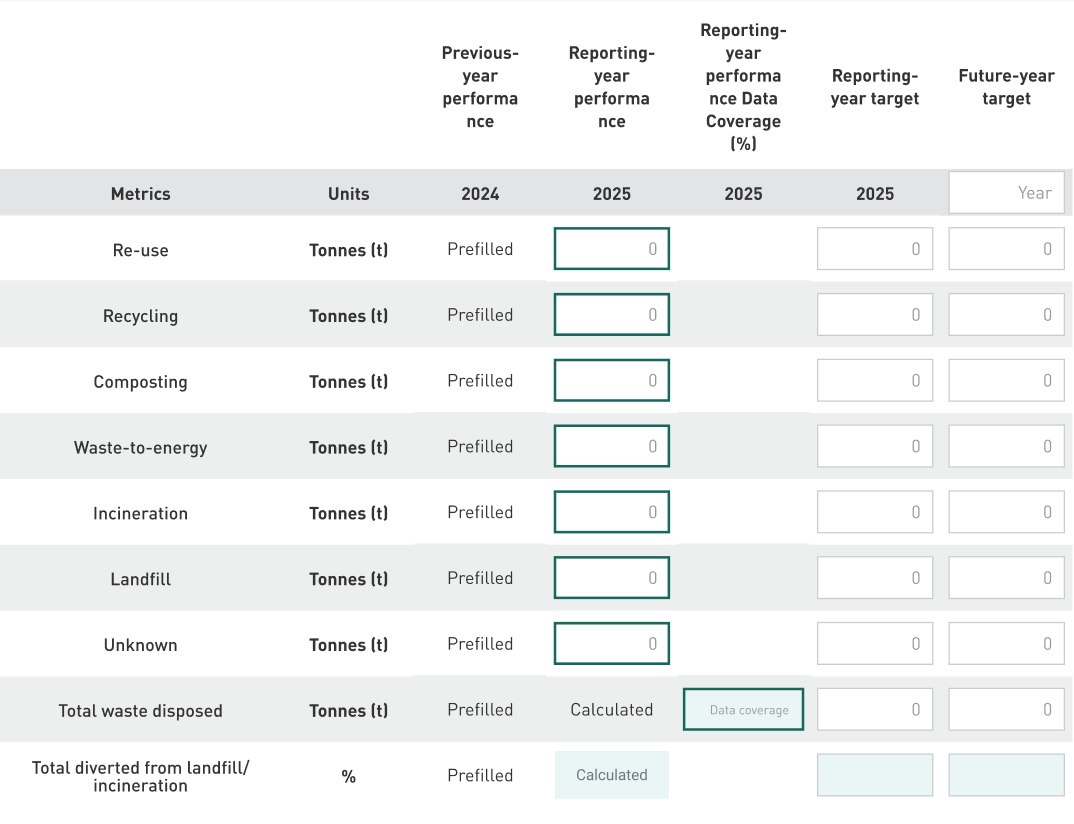Click the Recycling 2025 performance field
This screenshot has width=1074, height=824.
pyautogui.click(x=611, y=315)
